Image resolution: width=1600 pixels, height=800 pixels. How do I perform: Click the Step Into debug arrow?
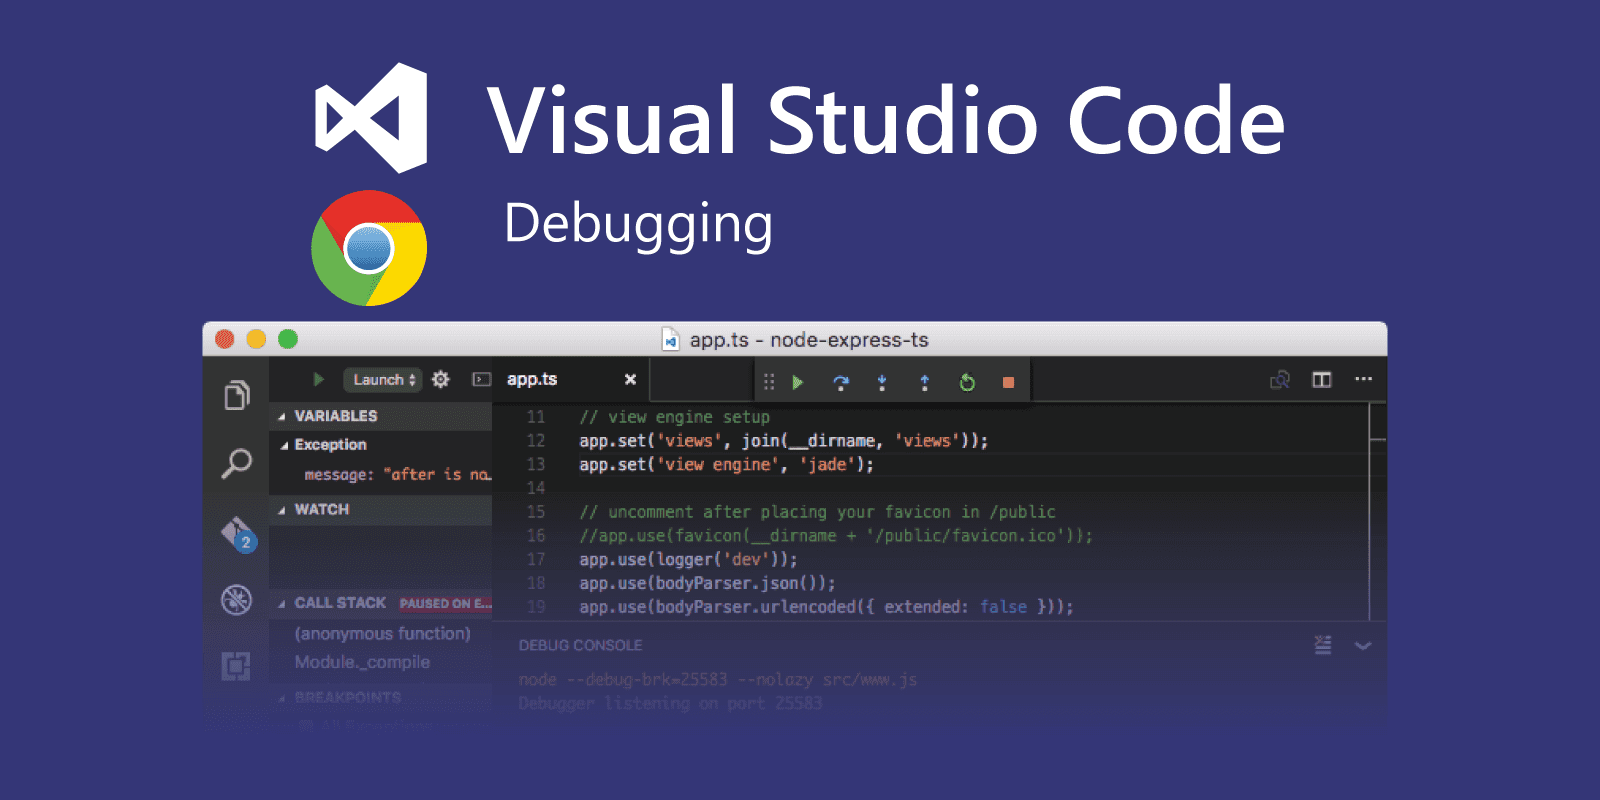pyautogui.click(x=882, y=382)
